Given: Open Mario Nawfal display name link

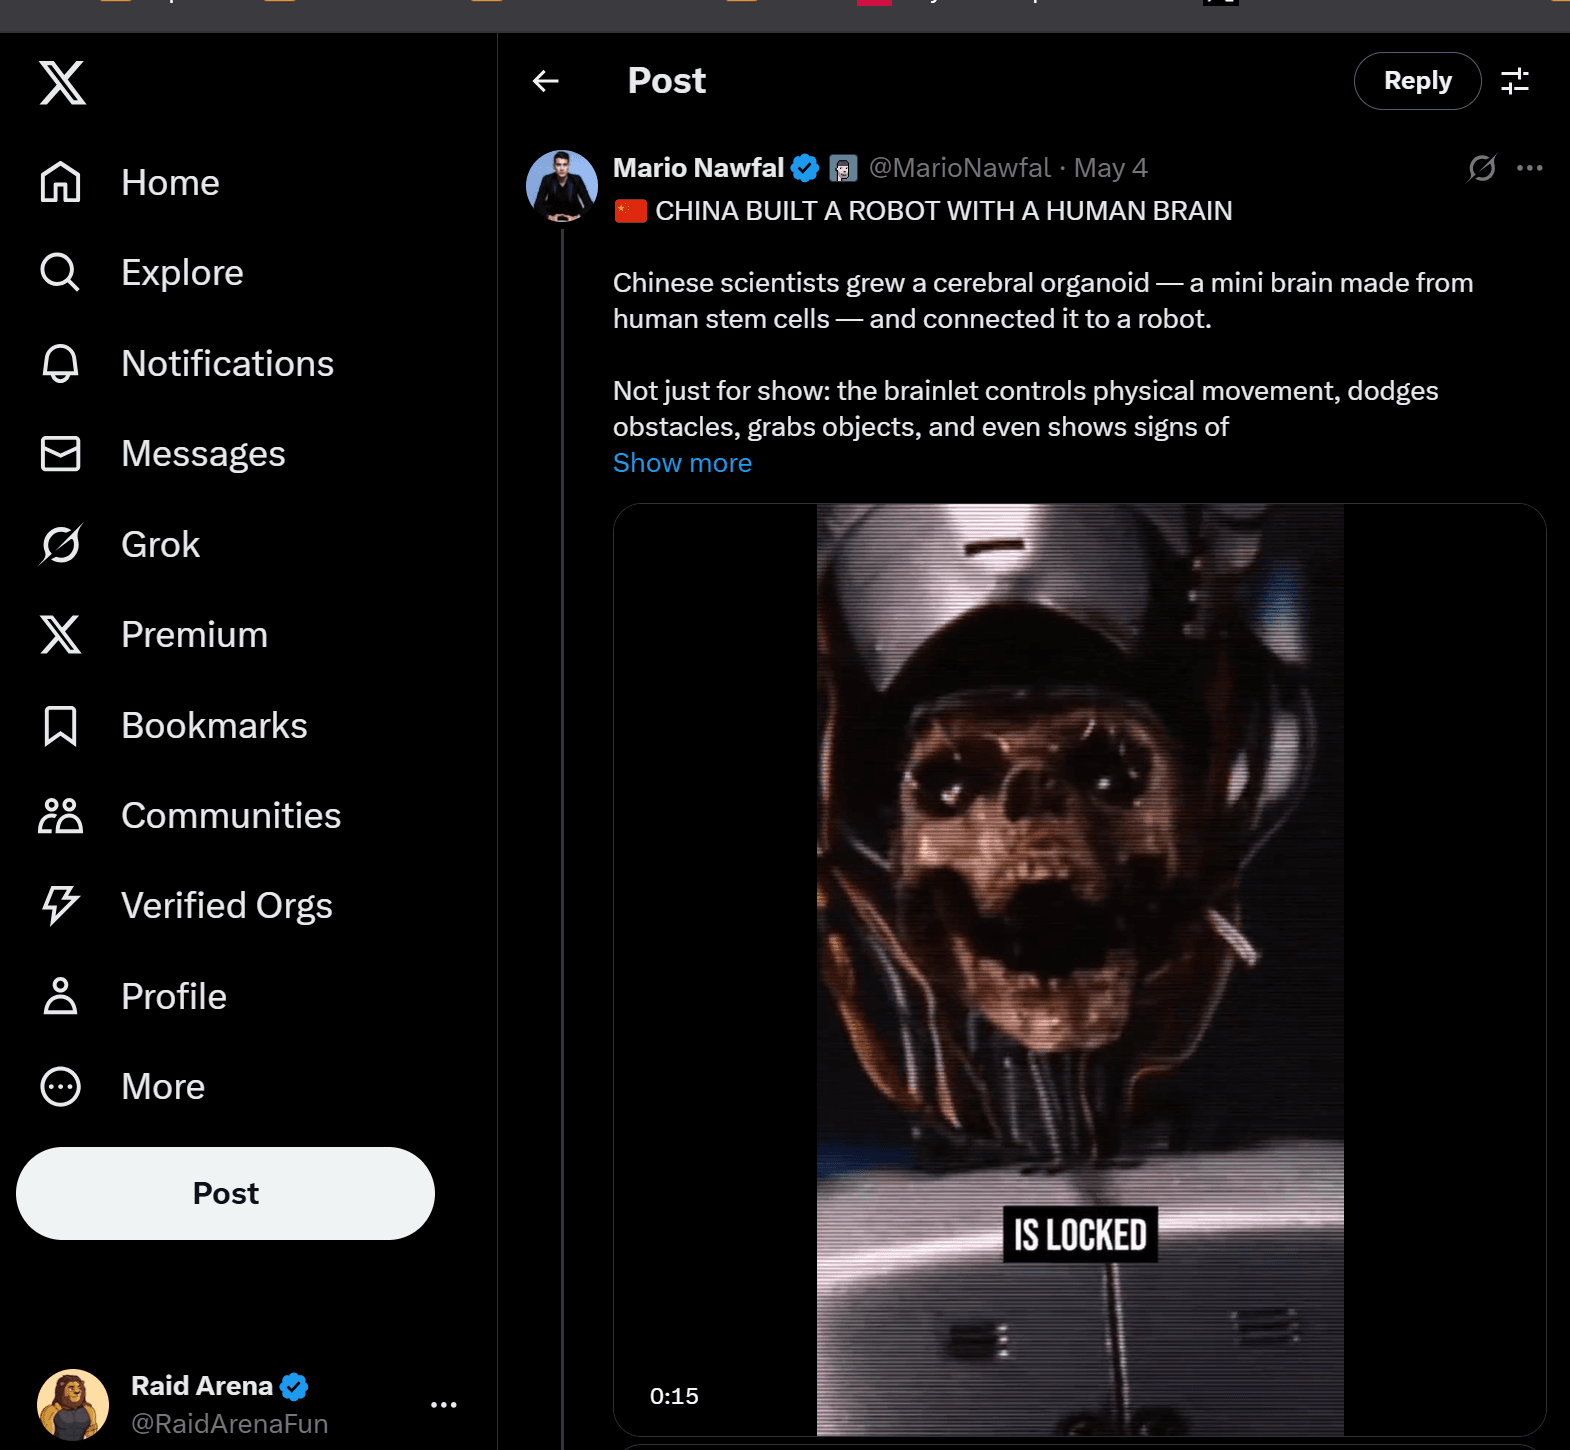Looking at the screenshot, I should pos(698,168).
